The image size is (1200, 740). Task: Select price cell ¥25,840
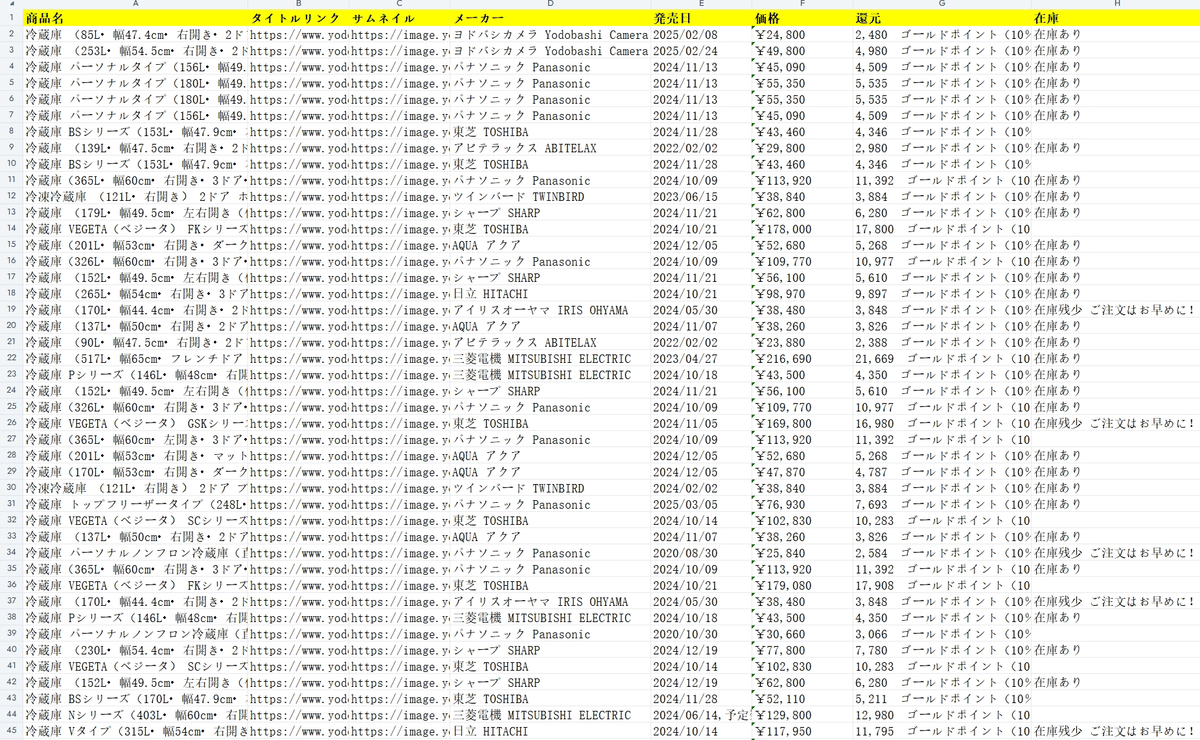(802, 553)
